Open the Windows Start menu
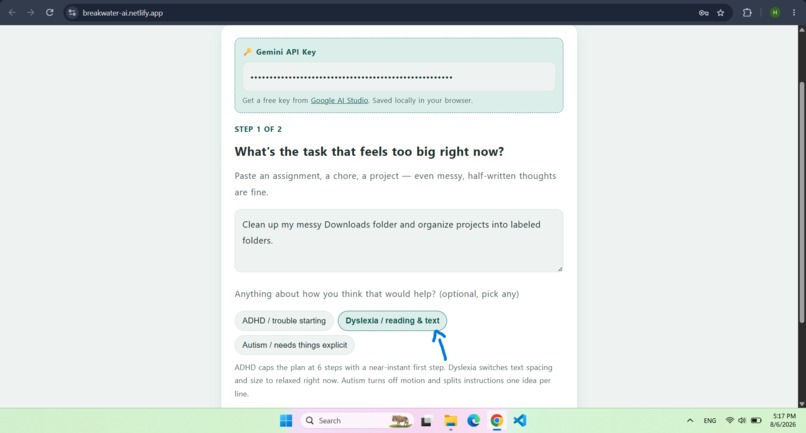This screenshot has width=806, height=433. (286, 421)
